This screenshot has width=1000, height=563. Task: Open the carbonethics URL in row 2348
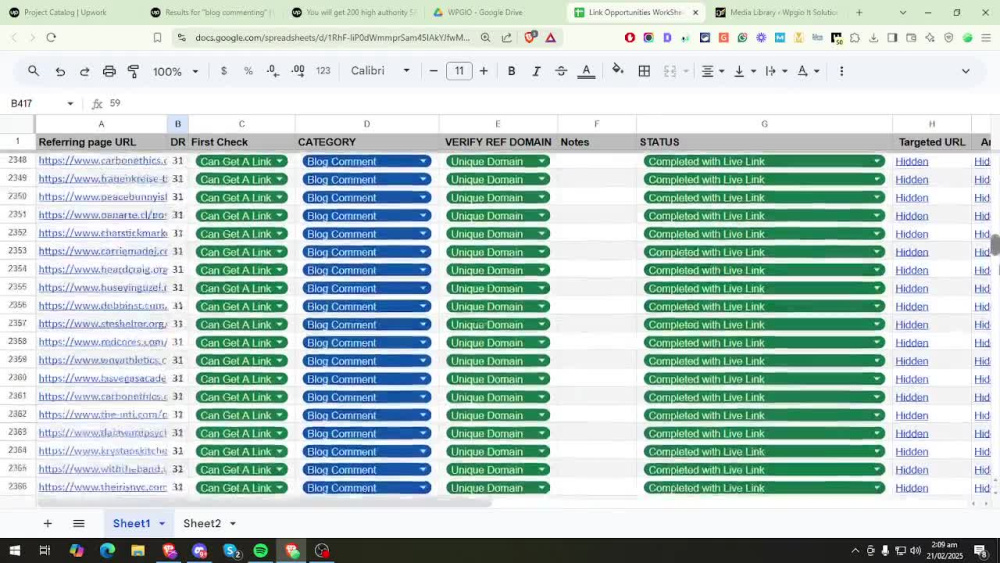click(x=103, y=161)
